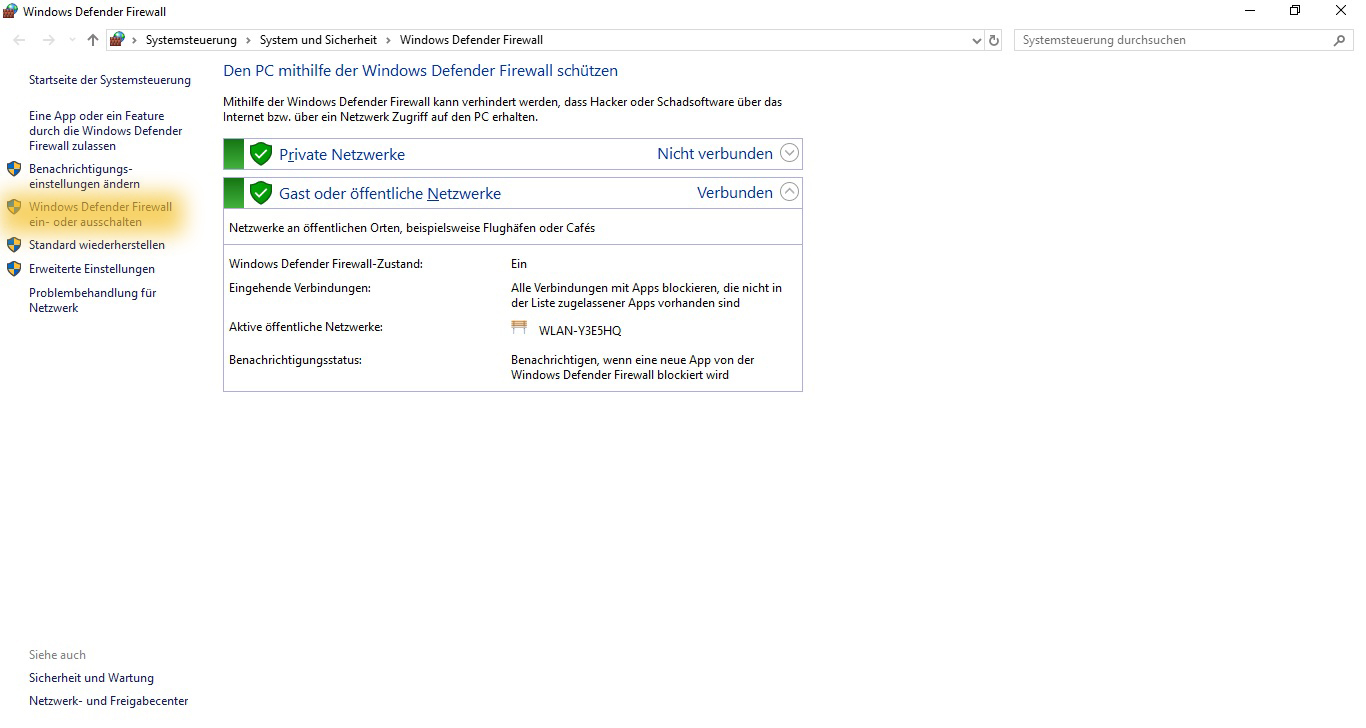Image resolution: width=1366 pixels, height=728 pixels.
Task: Select System und Sicherheit in the breadcrumb
Action: click(x=318, y=40)
